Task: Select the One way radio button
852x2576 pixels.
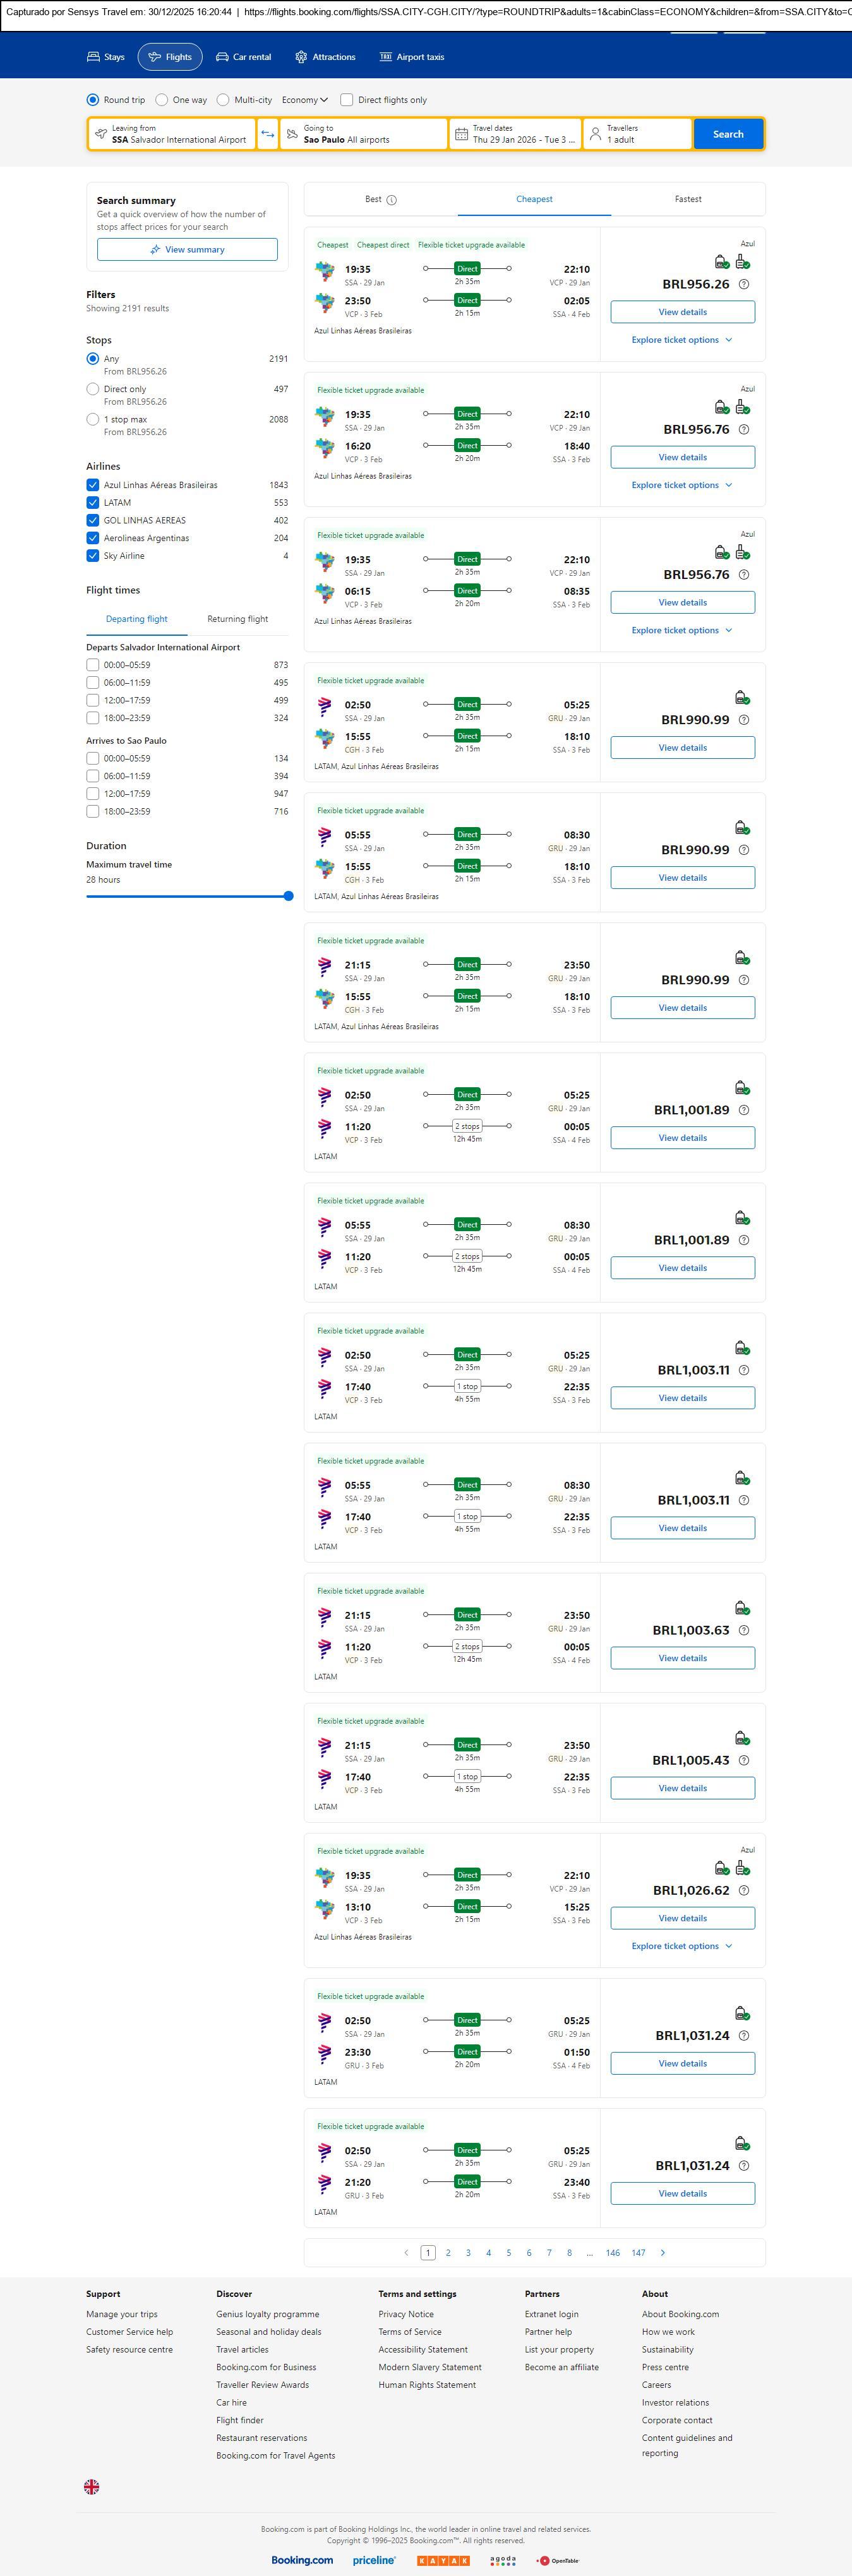Action: pyautogui.click(x=162, y=100)
